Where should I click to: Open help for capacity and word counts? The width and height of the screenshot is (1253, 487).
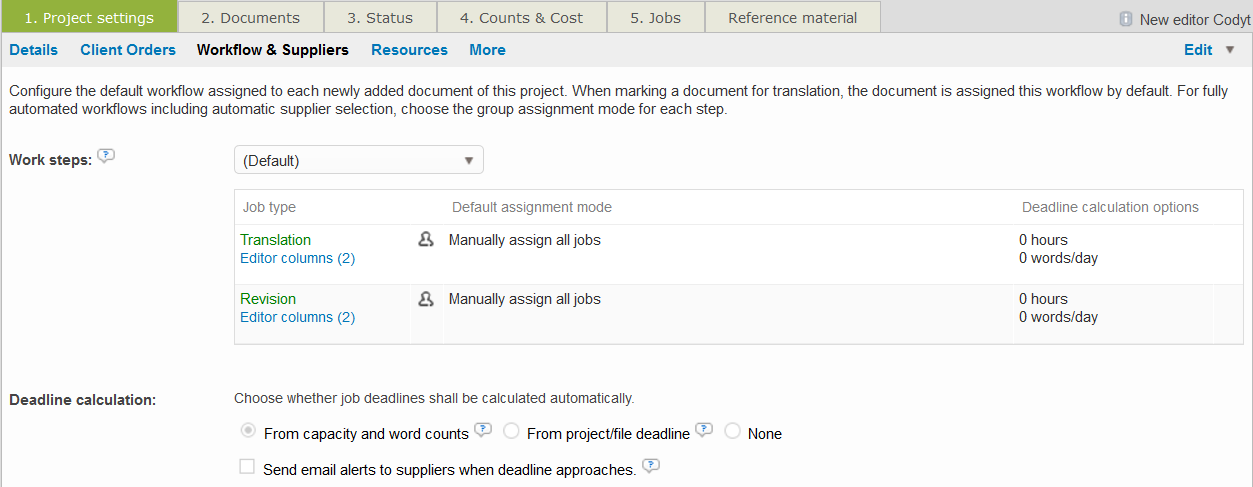[x=483, y=431]
